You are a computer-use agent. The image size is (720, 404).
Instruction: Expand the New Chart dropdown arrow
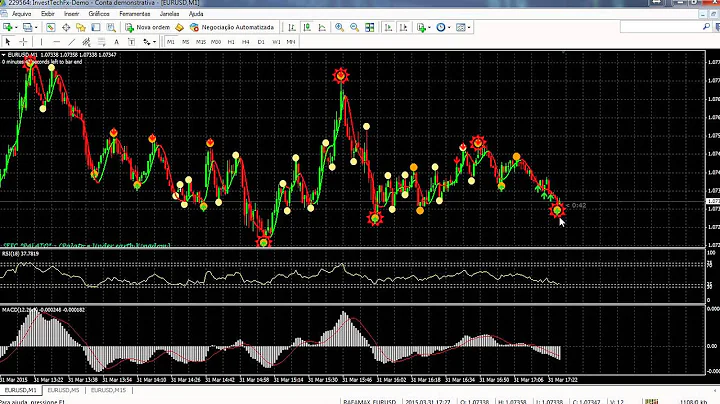click(16, 28)
